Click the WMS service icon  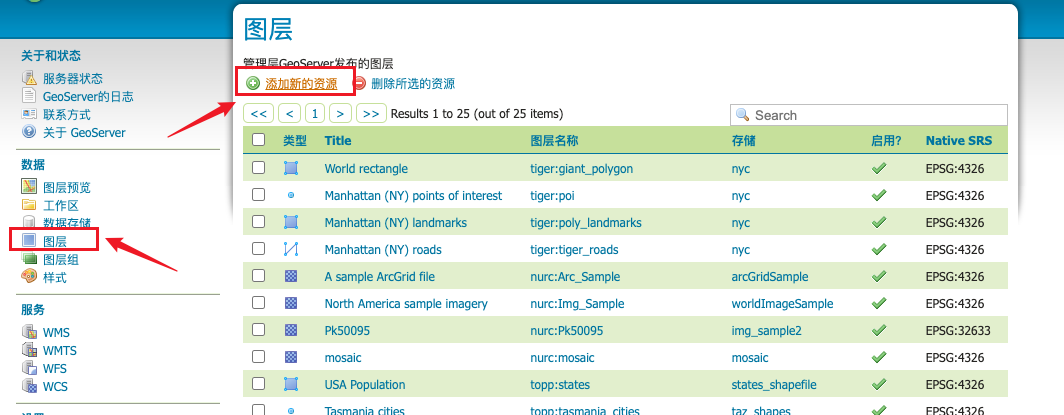click(29, 332)
